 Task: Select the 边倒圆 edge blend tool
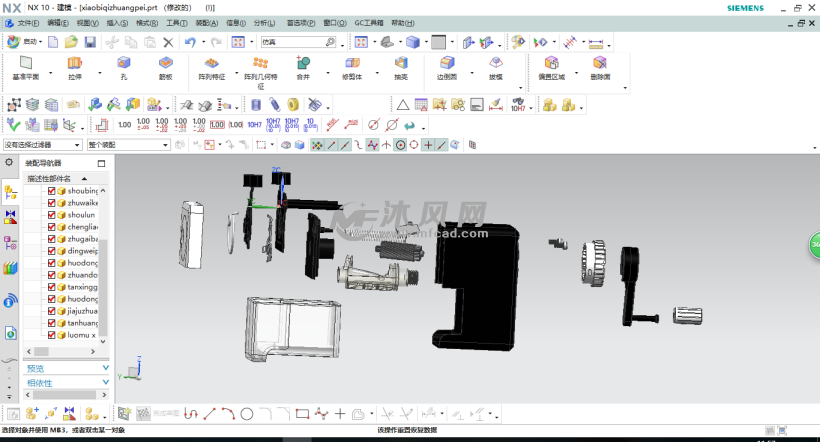[447, 68]
